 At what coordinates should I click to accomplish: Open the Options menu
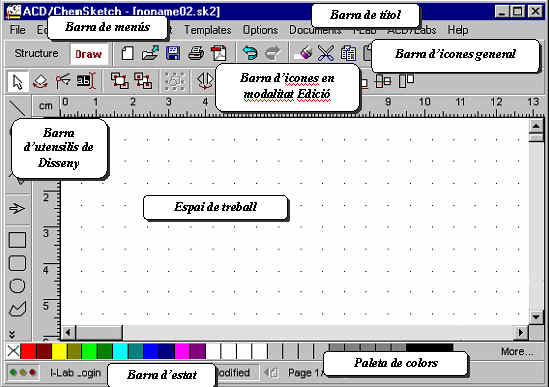[x=260, y=30]
